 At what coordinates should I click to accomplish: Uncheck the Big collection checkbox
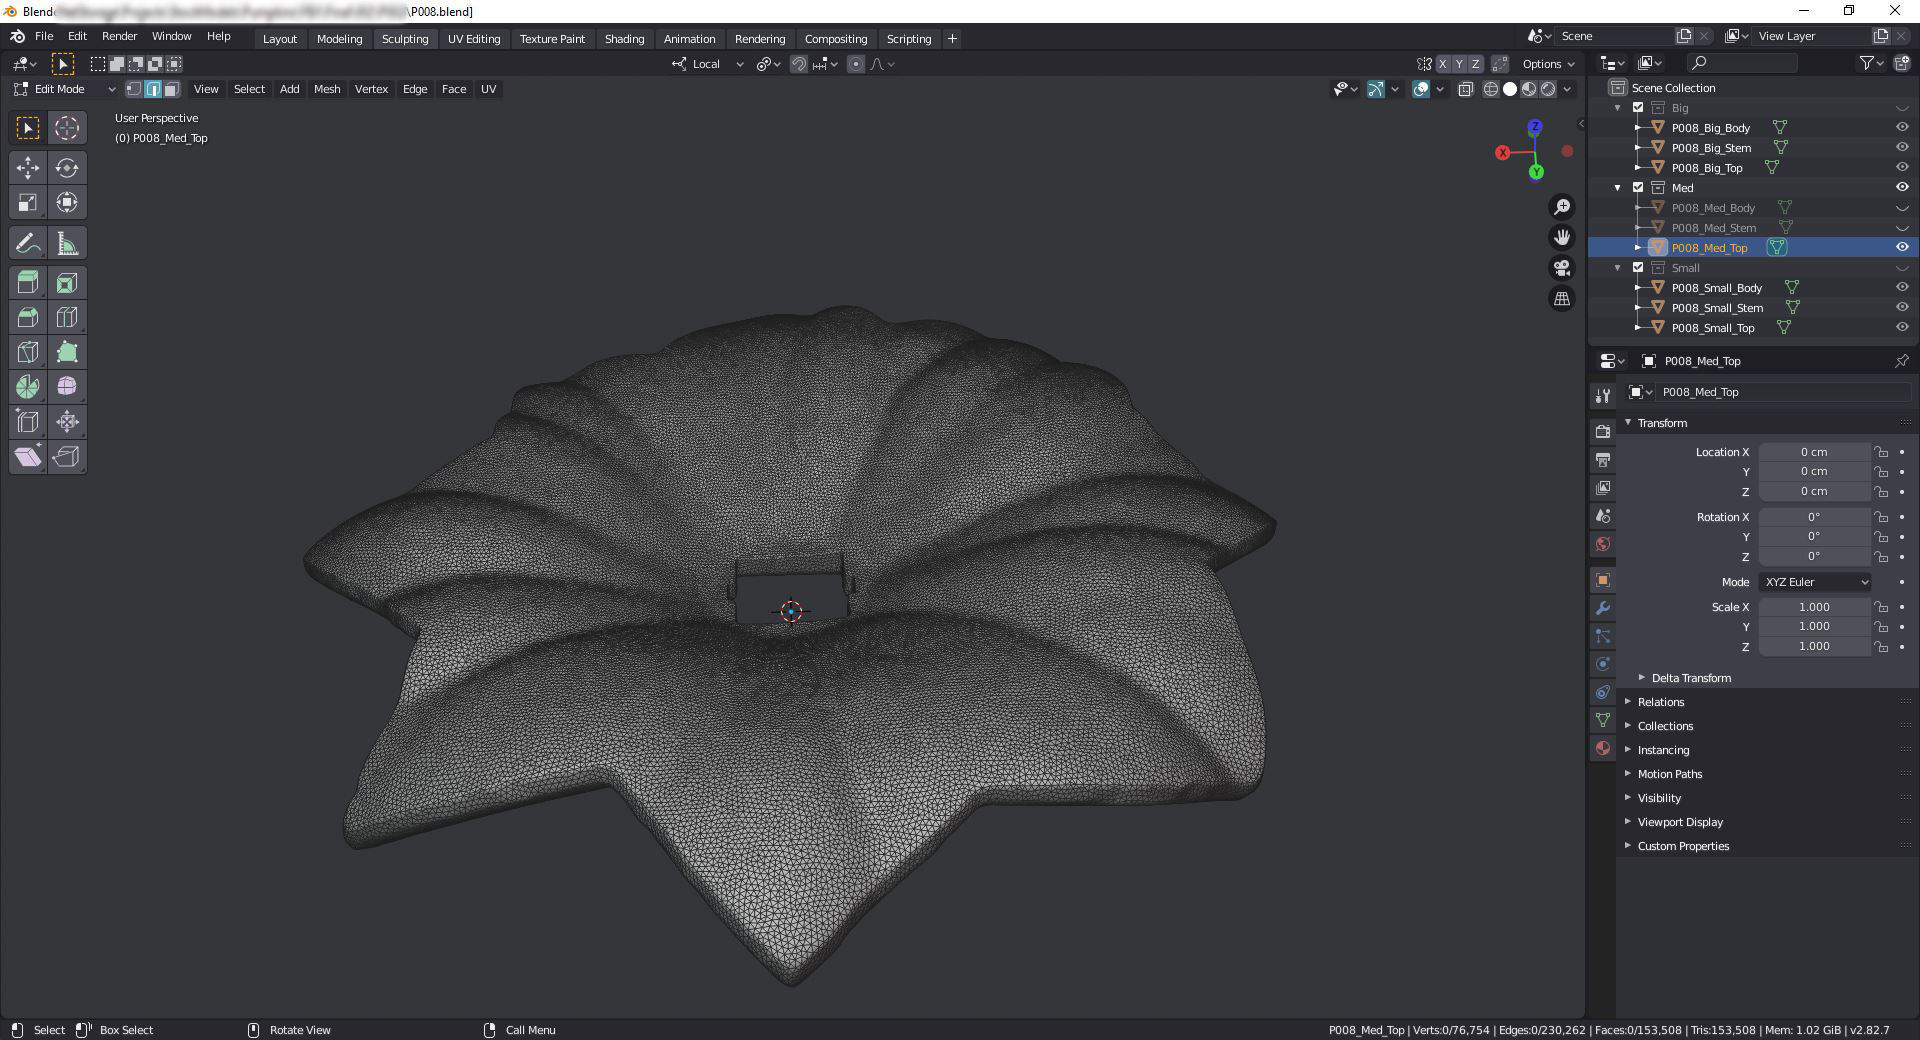coord(1638,108)
